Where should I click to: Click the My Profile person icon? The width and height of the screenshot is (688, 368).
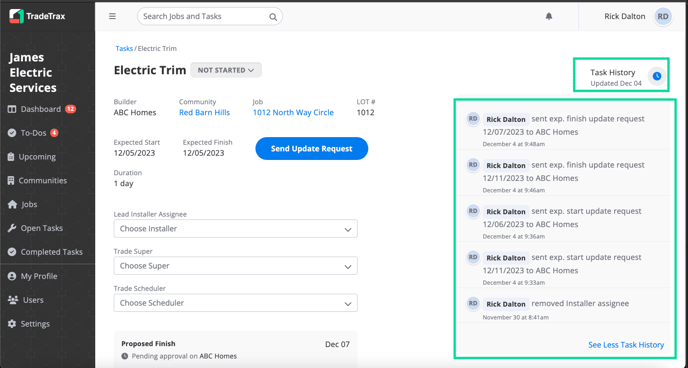point(12,276)
